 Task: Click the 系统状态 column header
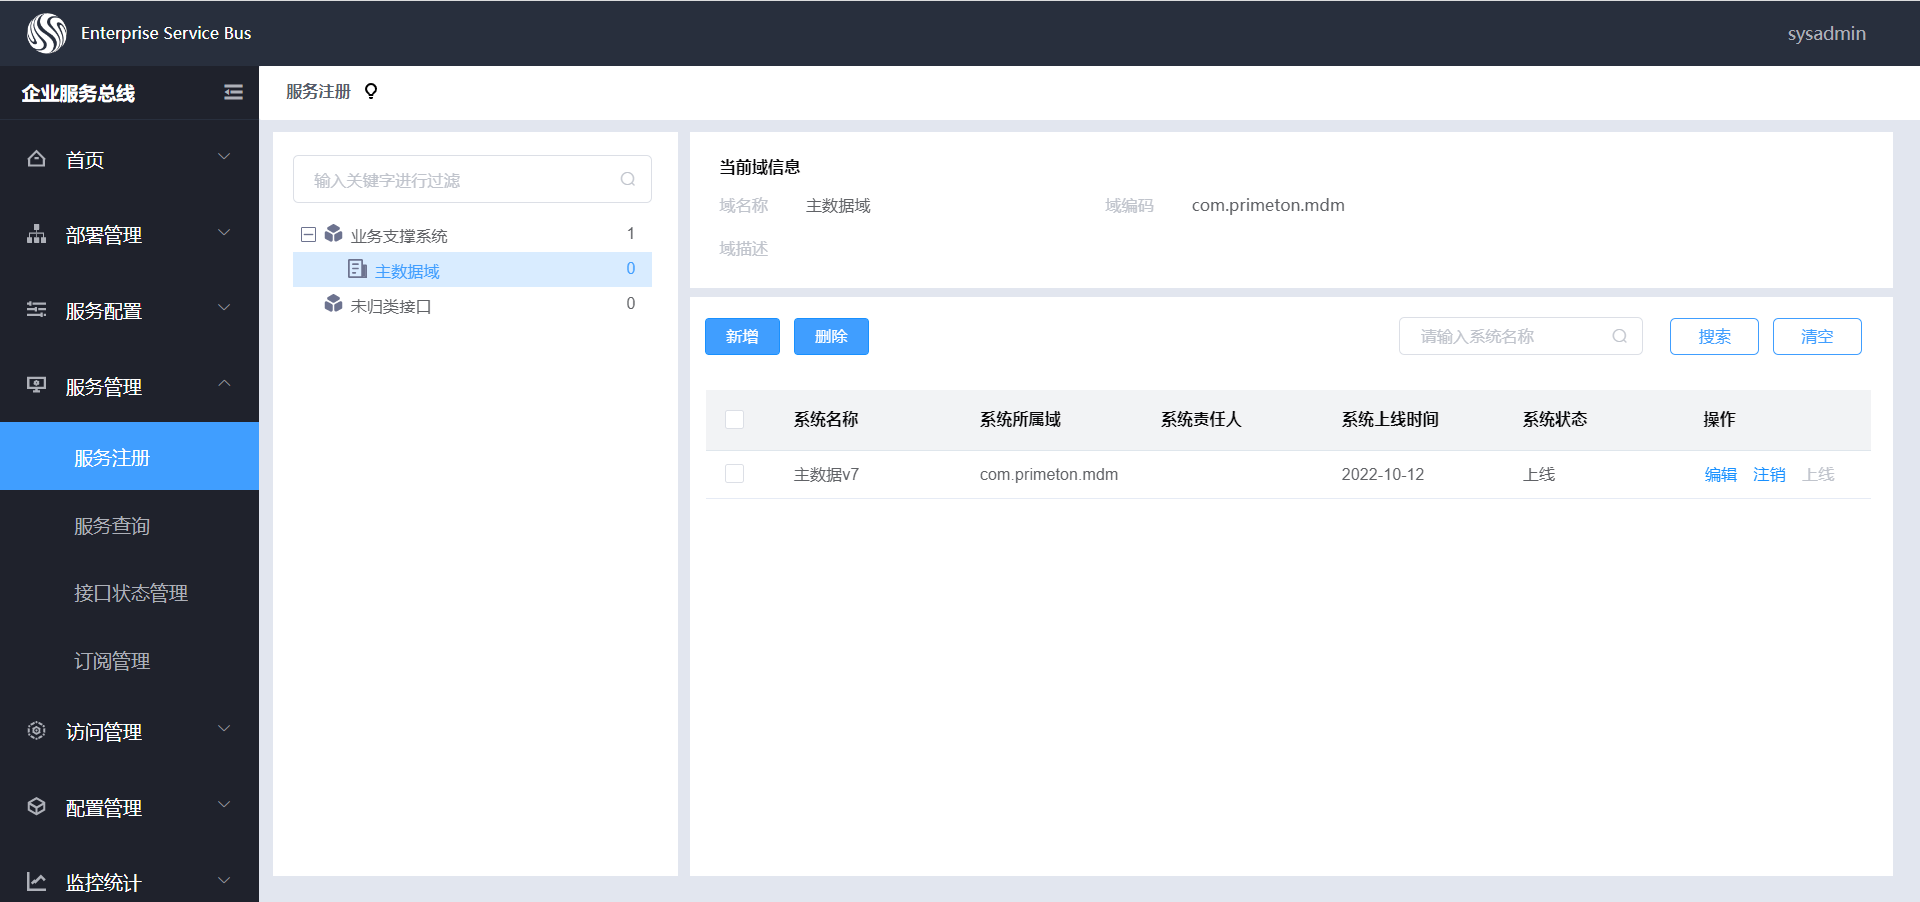[x=1555, y=419]
